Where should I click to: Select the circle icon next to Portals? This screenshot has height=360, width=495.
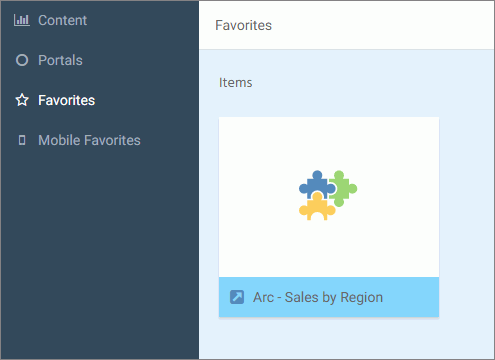pyautogui.click(x=22, y=60)
